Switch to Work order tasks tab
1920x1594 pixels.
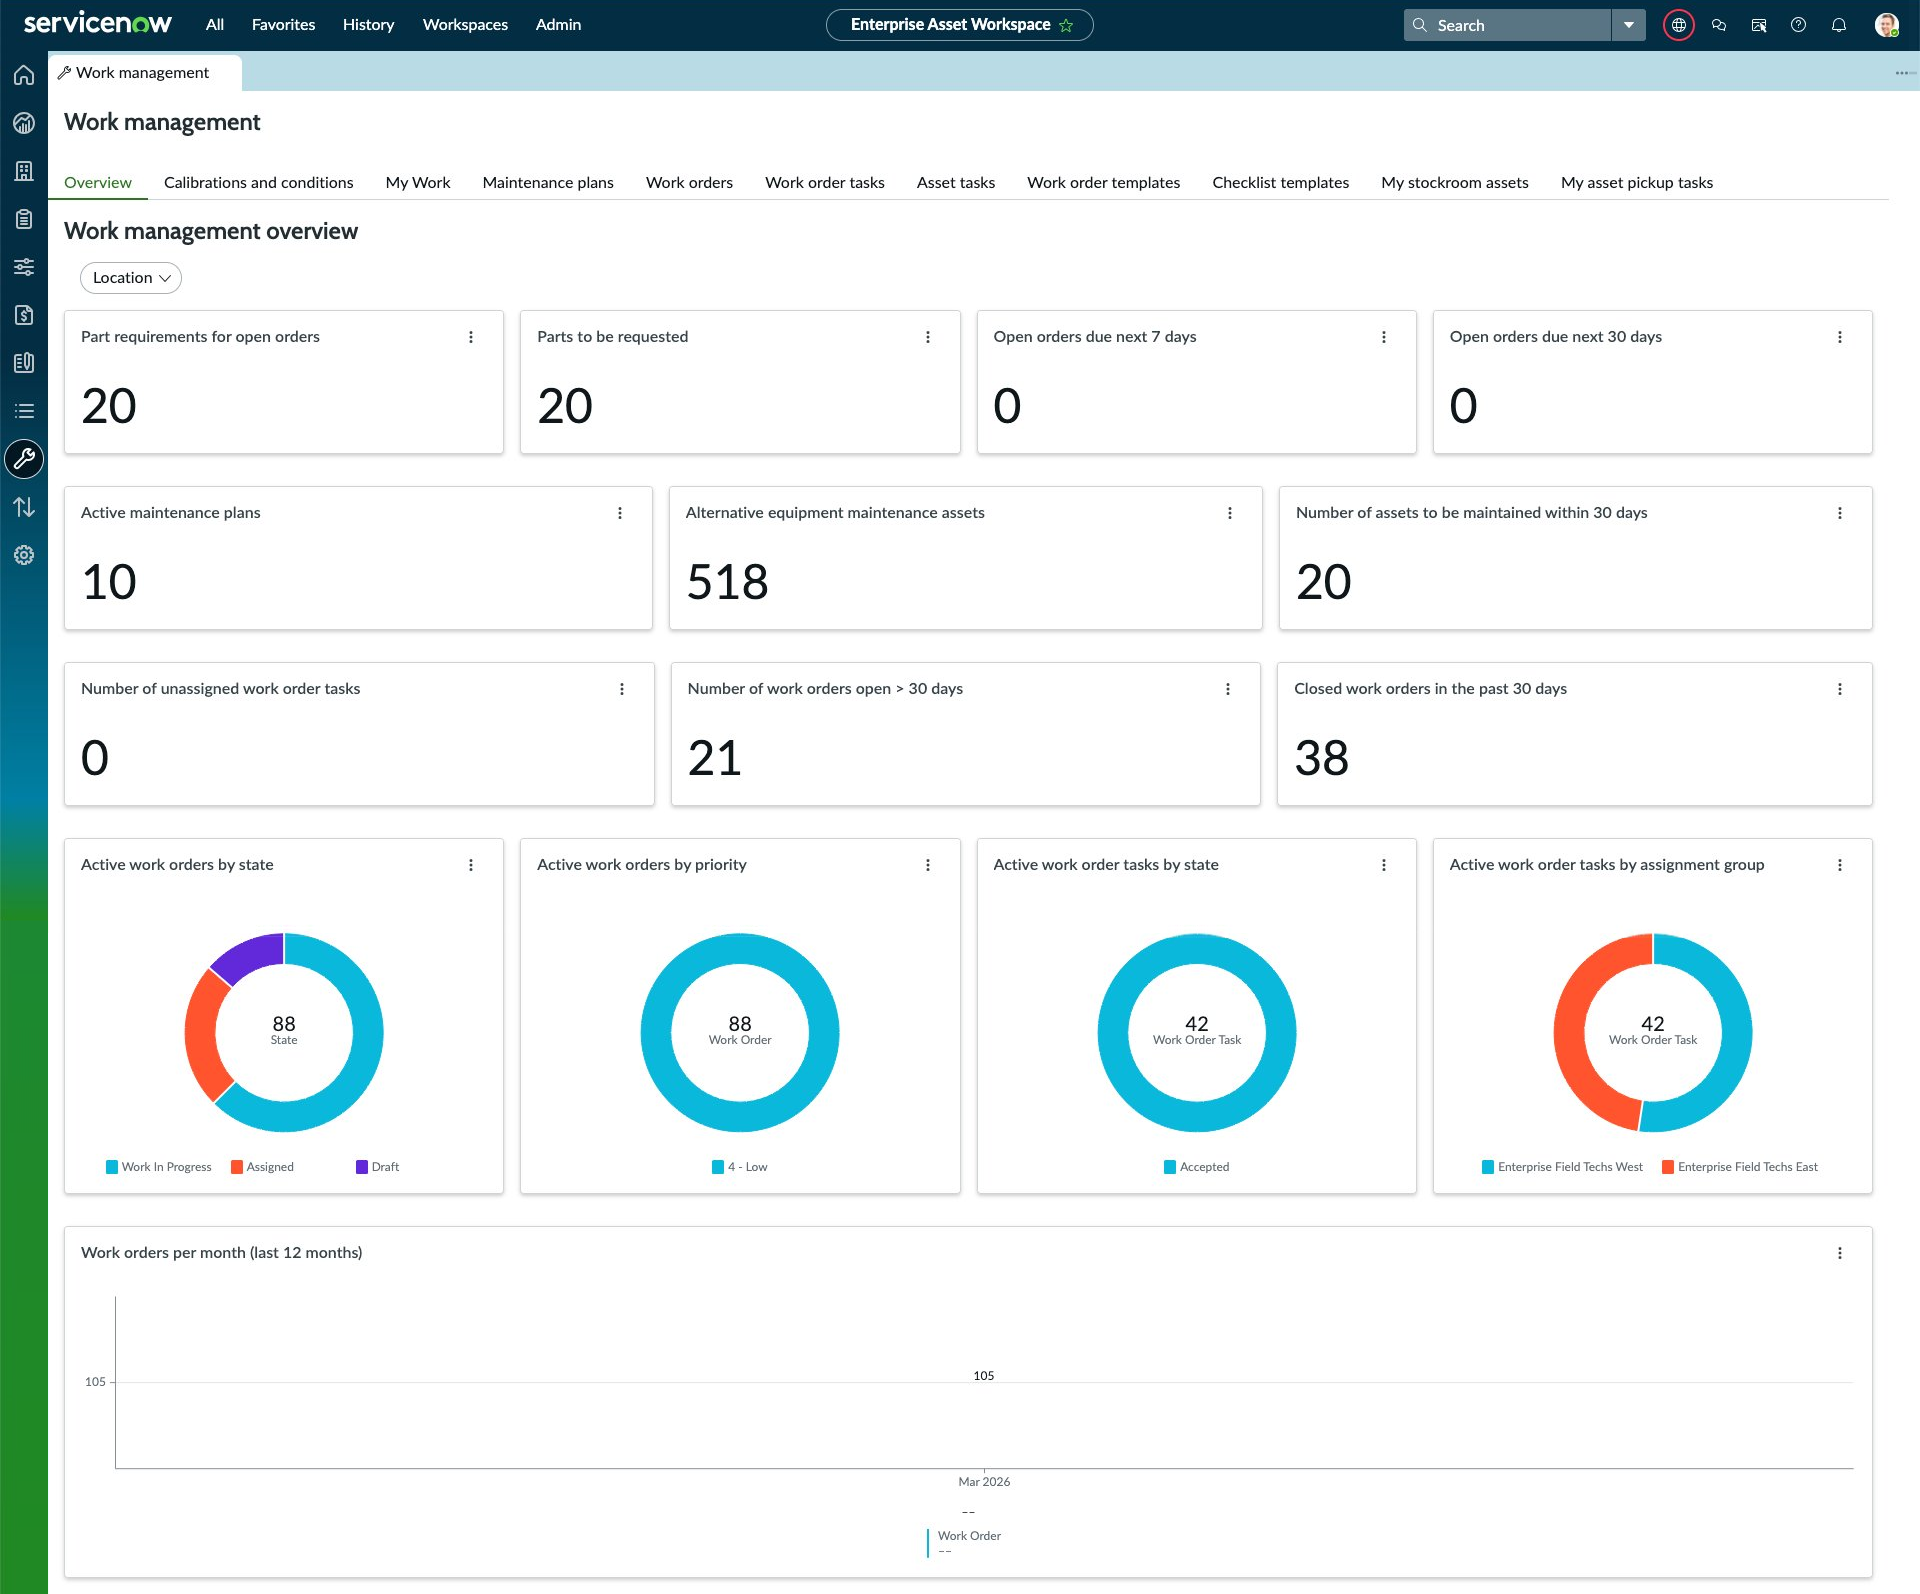click(x=825, y=182)
